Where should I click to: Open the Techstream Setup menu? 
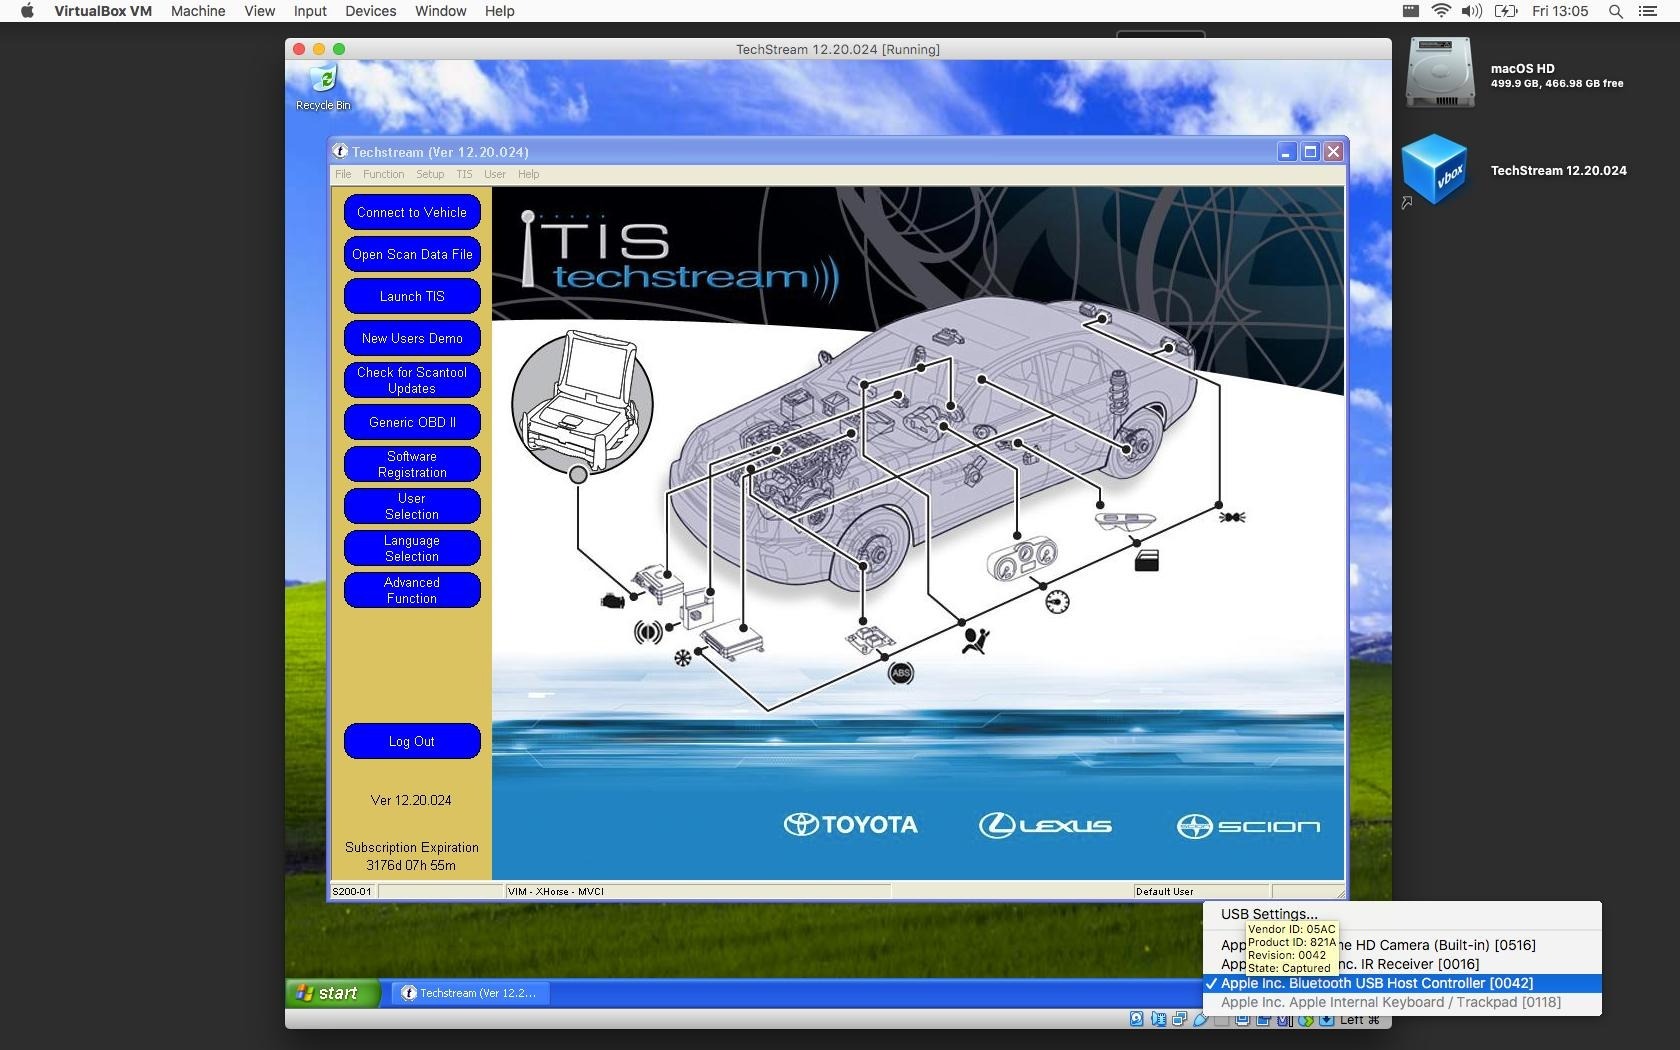430,174
